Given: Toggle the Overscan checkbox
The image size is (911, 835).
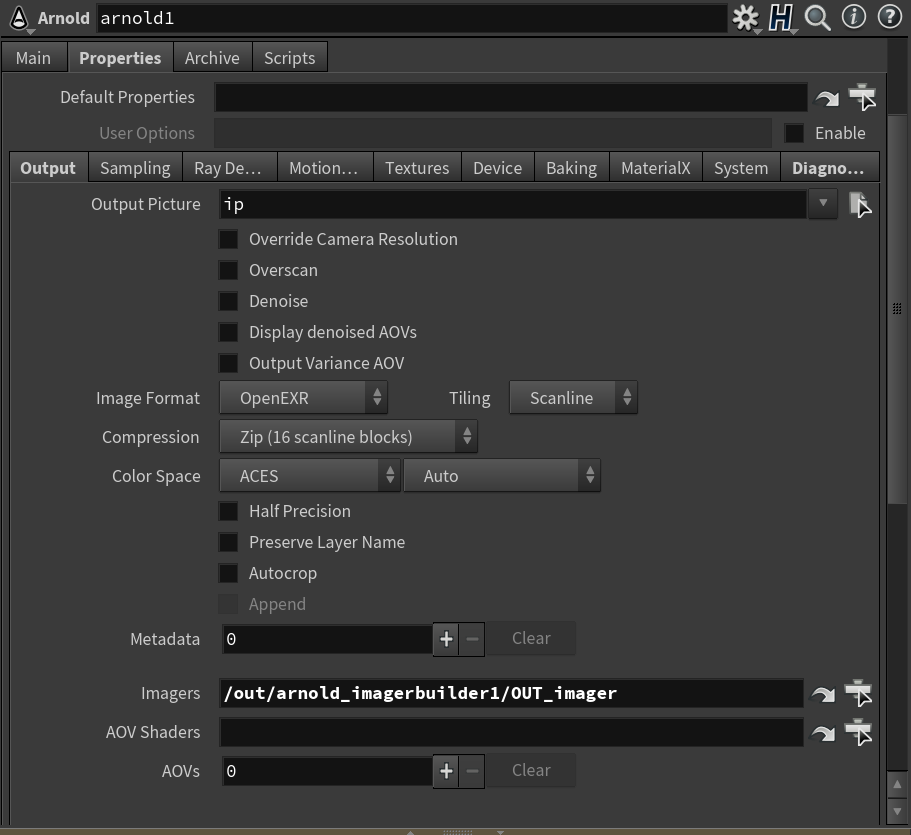Looking at the screenshot, I should point(228,270).
